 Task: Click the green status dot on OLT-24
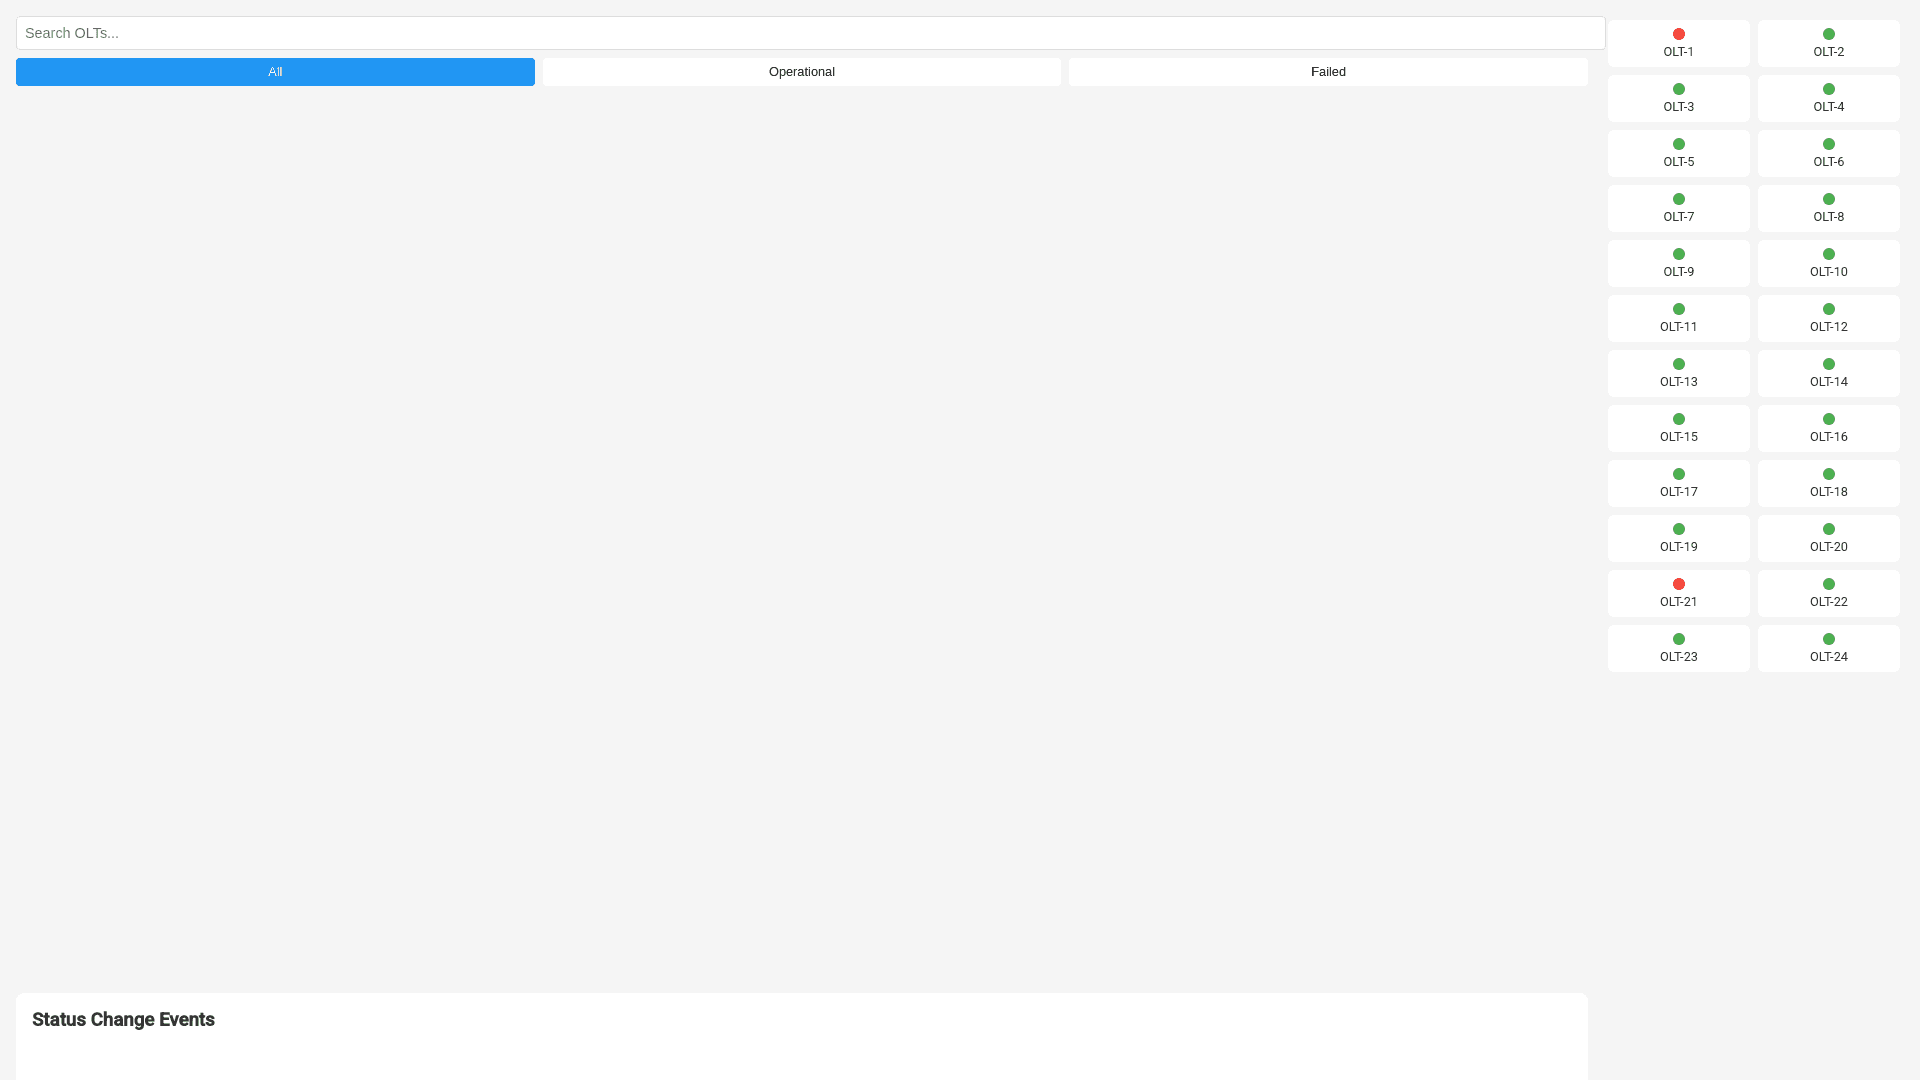[x=1828, y=639]
